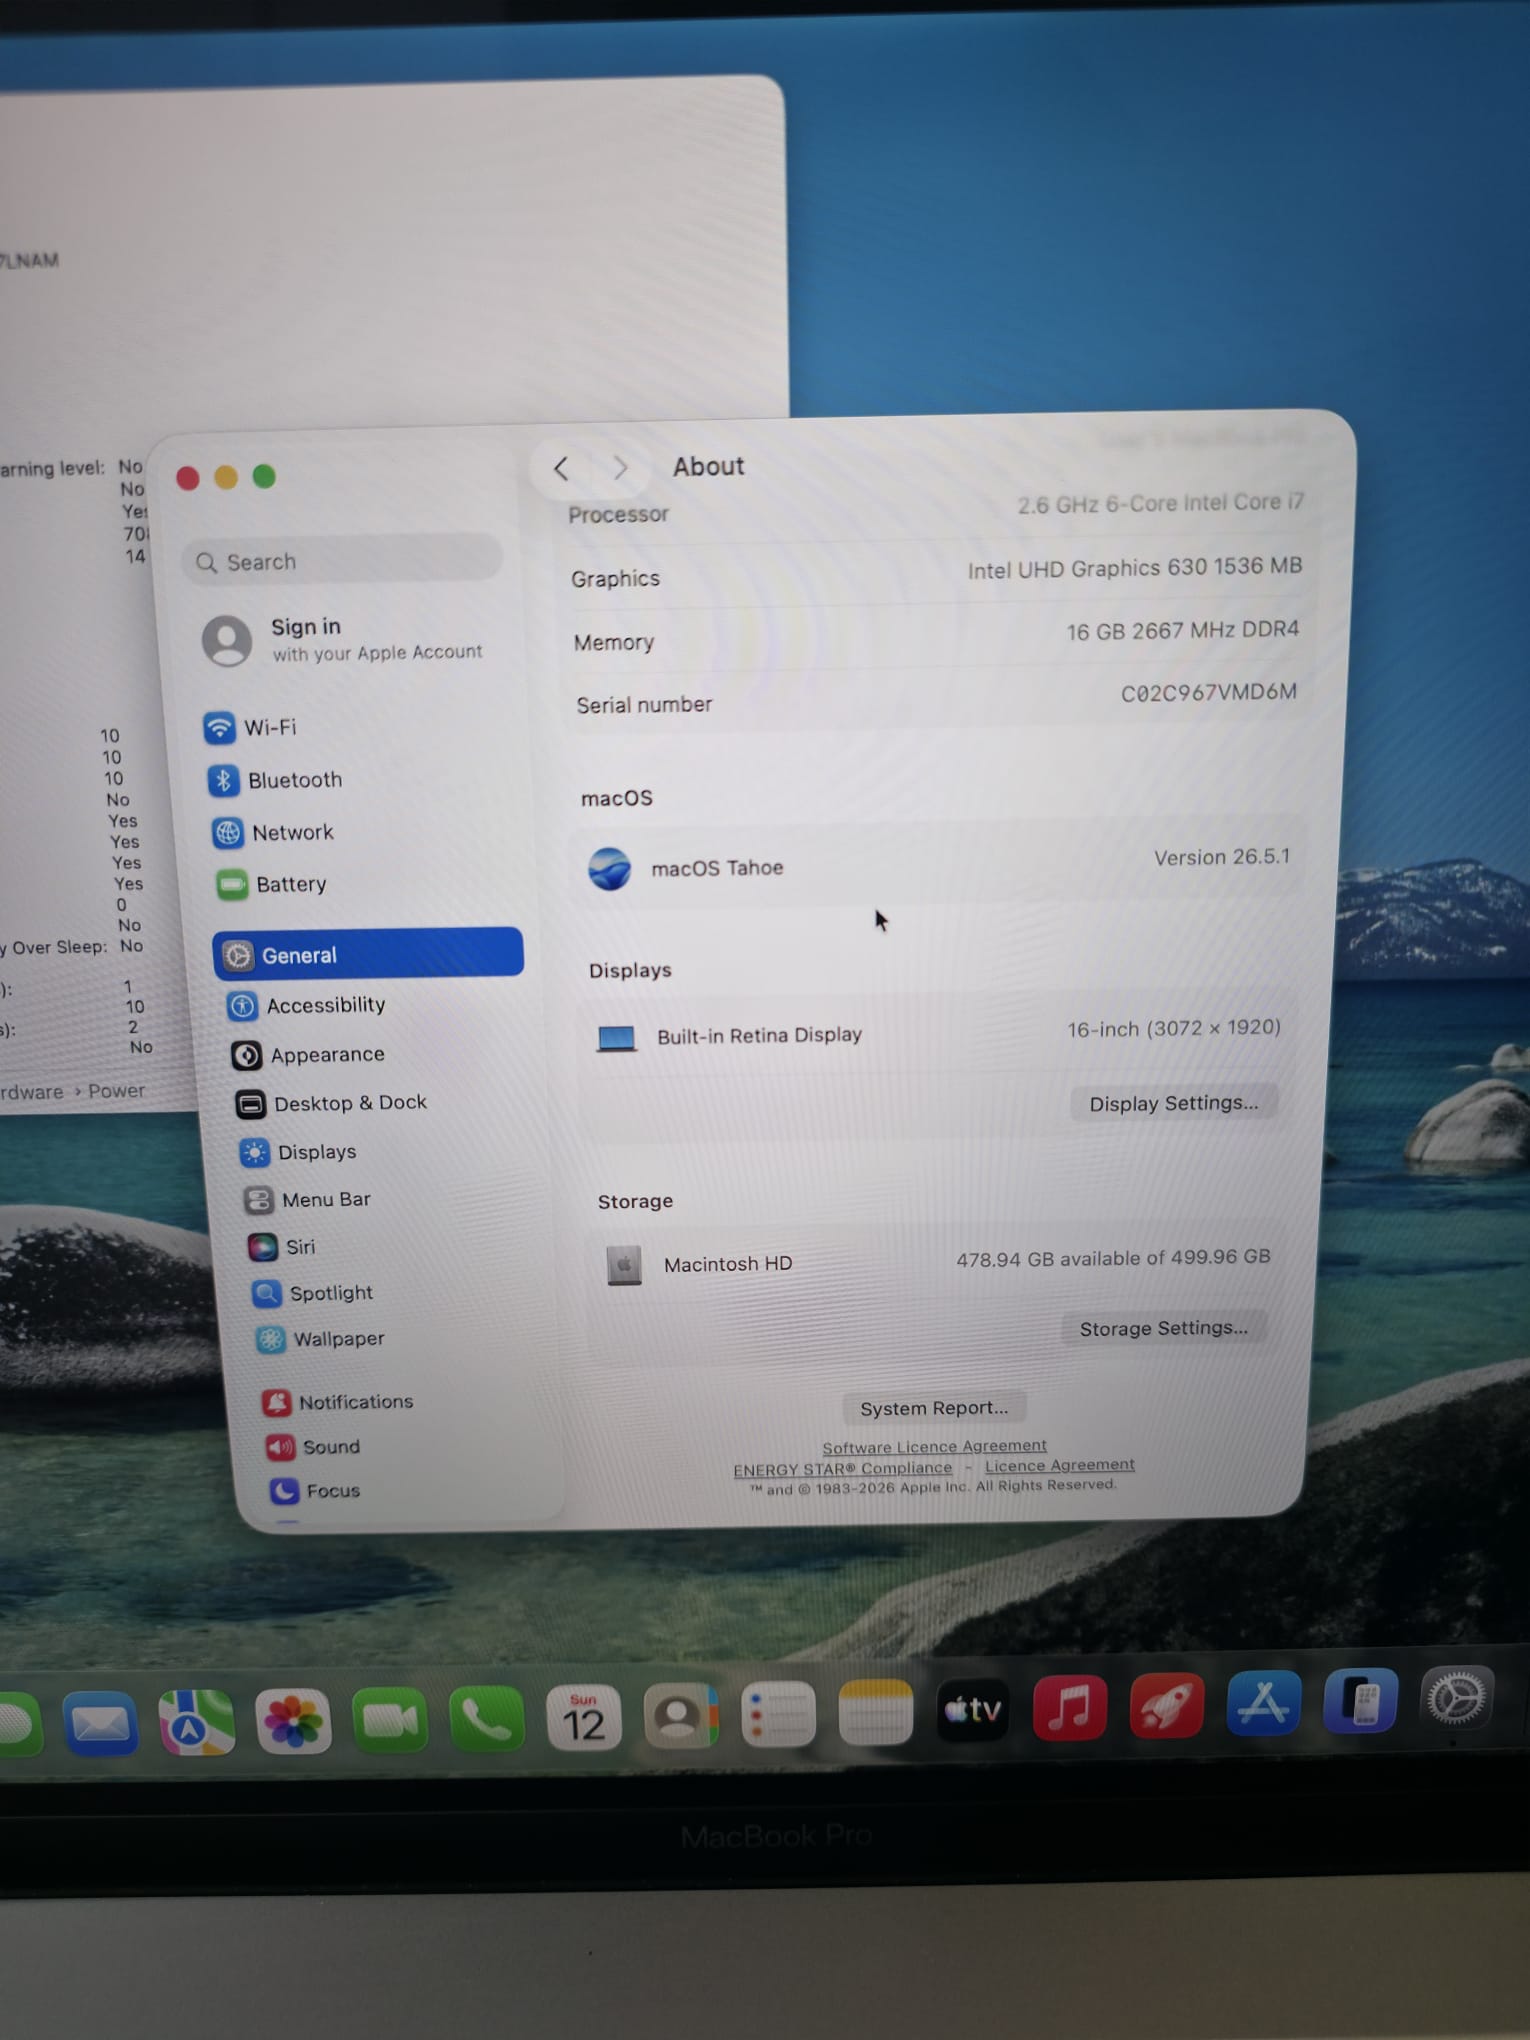The width and height of the screenshot is (1530, 2040).
Task: Open Menu Bar settings
Action: click(x=307, y=1199)
